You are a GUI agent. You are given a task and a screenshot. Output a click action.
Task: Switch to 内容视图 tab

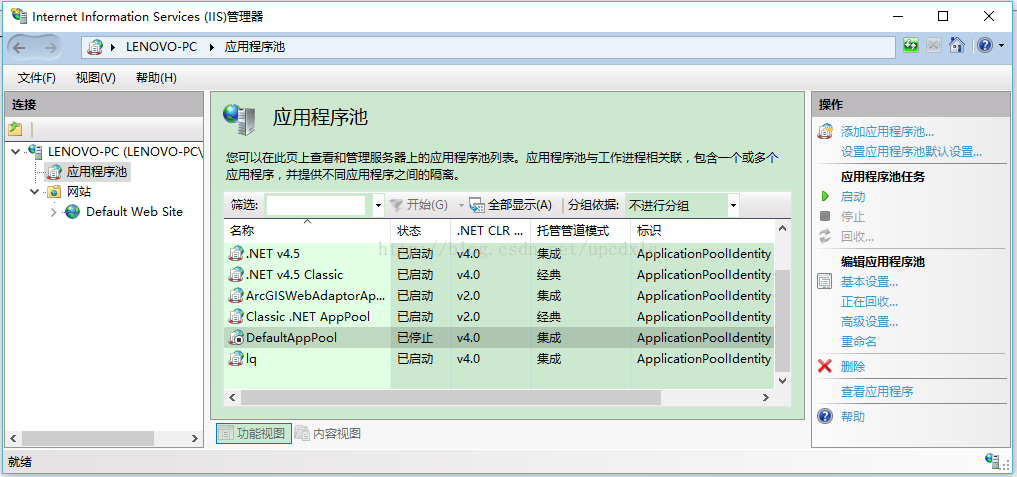tap(328, 434)
